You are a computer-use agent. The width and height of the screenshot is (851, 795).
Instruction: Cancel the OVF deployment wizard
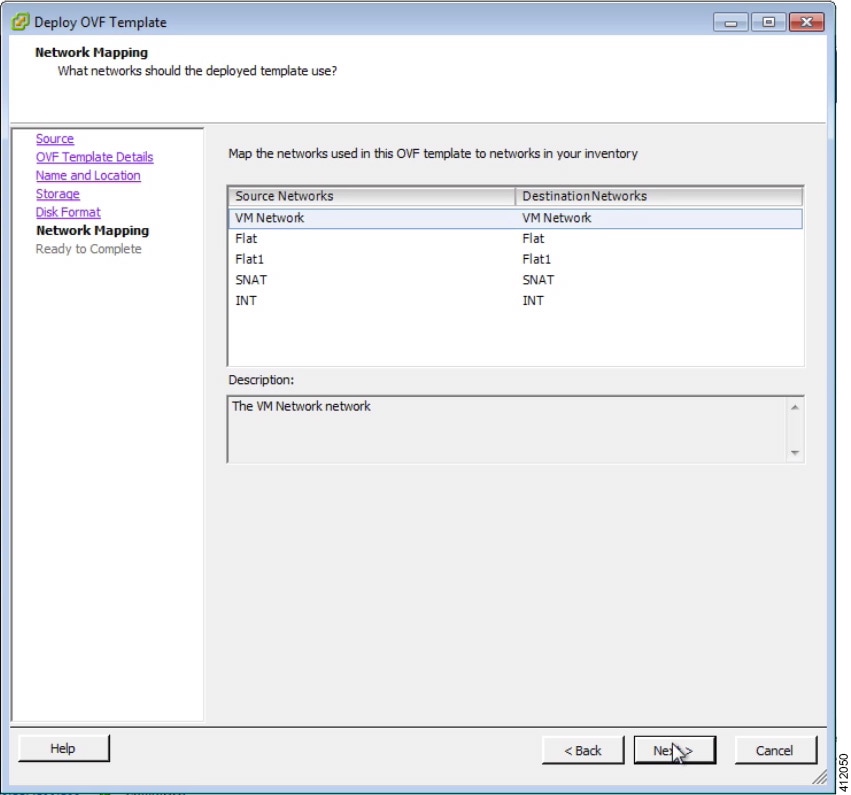(x=776, y=750)
